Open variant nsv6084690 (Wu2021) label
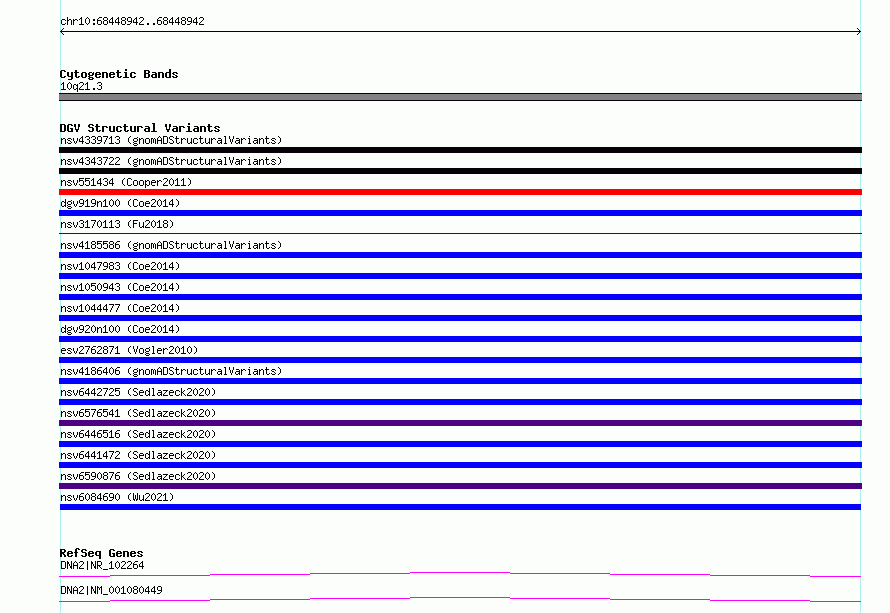 point(117,497)
